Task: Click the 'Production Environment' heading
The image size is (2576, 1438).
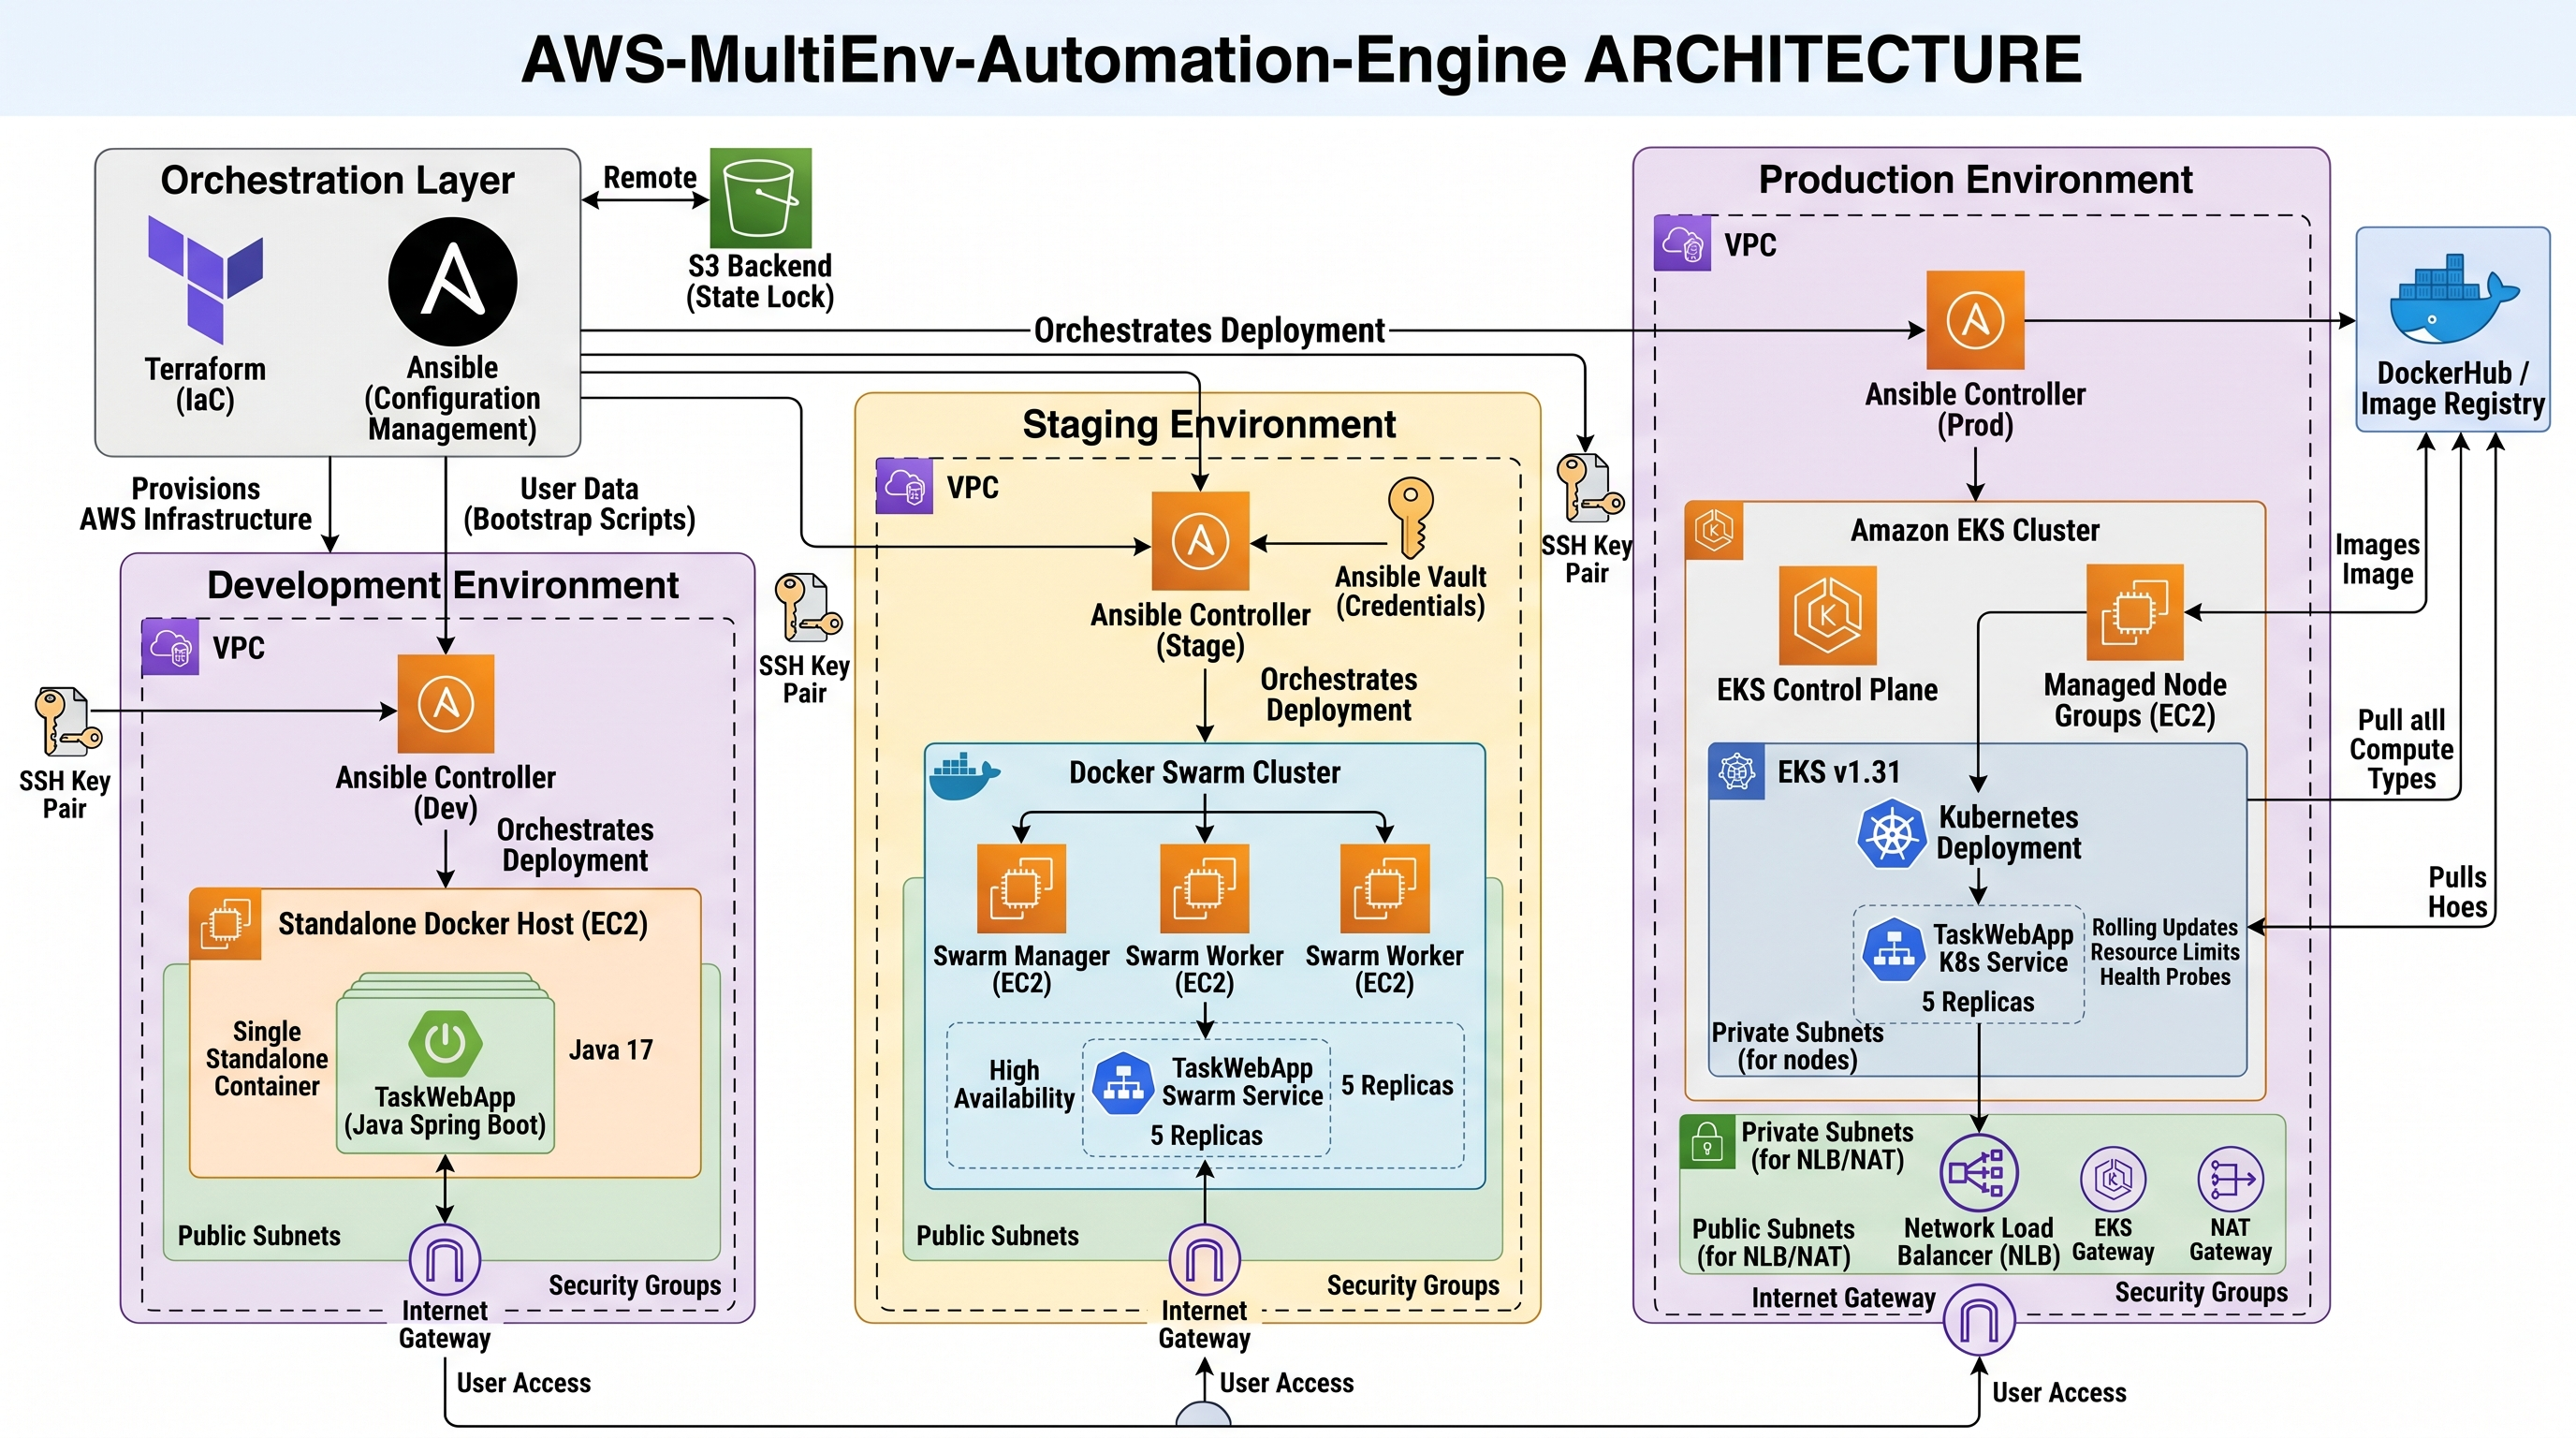Action: (x=1975, y=180)
